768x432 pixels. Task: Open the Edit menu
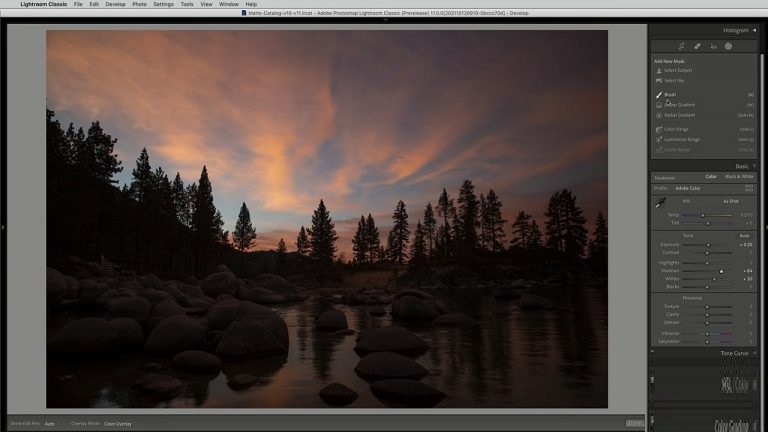pyautogui.click(x=94, y=4)
